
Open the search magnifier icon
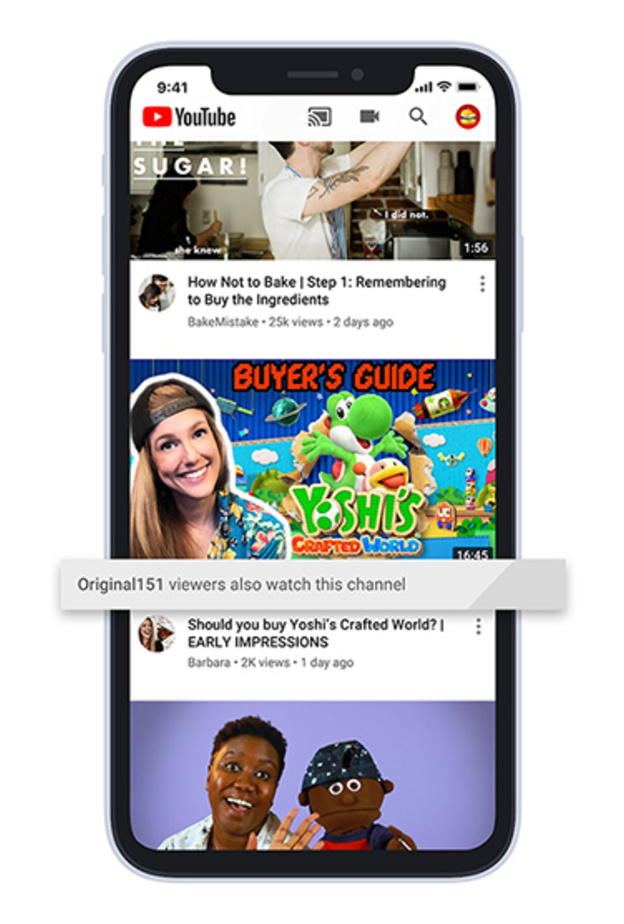click(418, 117)
